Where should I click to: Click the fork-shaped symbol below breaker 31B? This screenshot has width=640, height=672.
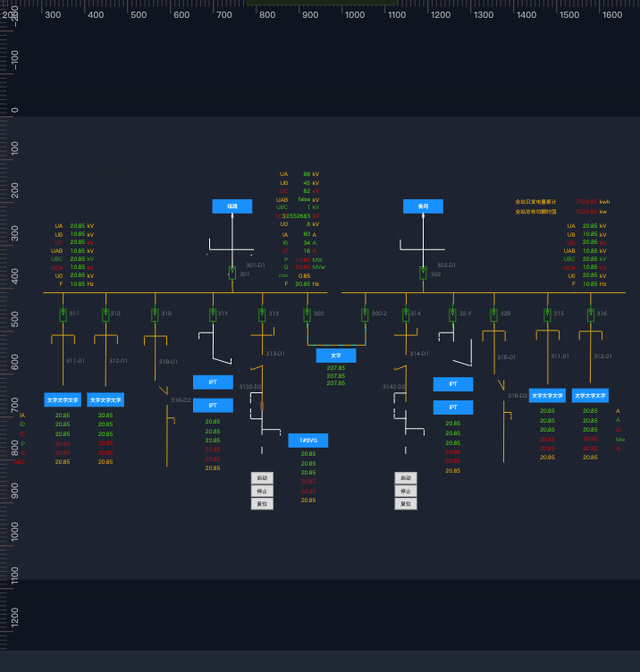[x=155, y=340]
